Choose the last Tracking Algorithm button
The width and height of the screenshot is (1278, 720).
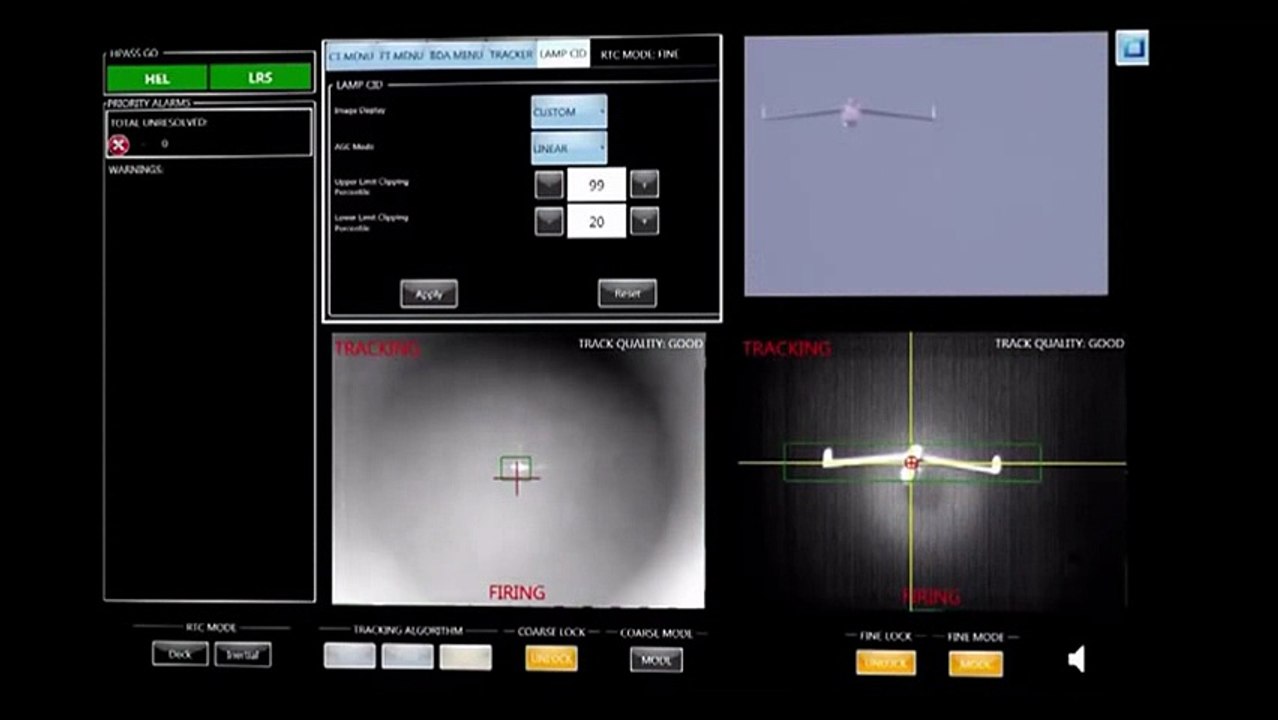click(466, 656)
